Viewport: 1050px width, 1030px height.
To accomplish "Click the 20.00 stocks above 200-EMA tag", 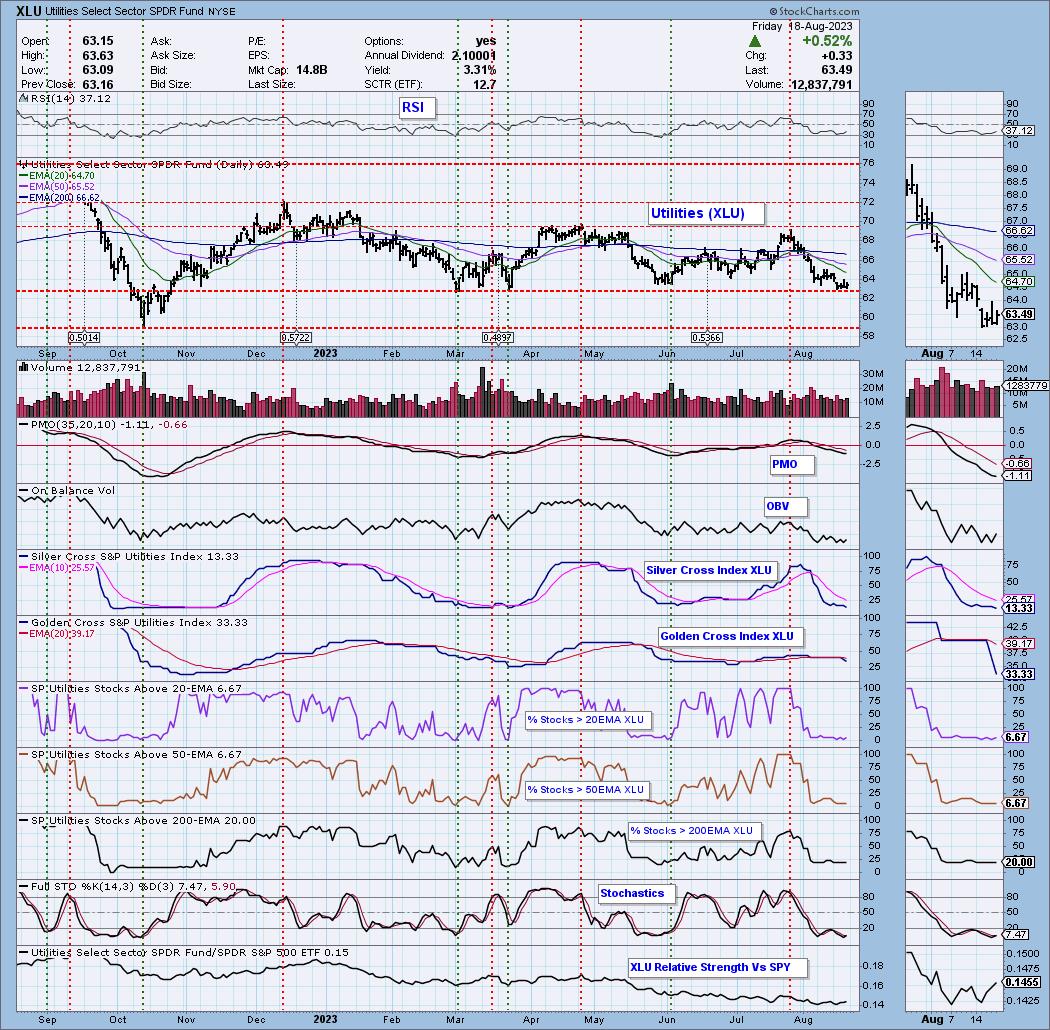I will [1019, 862].
